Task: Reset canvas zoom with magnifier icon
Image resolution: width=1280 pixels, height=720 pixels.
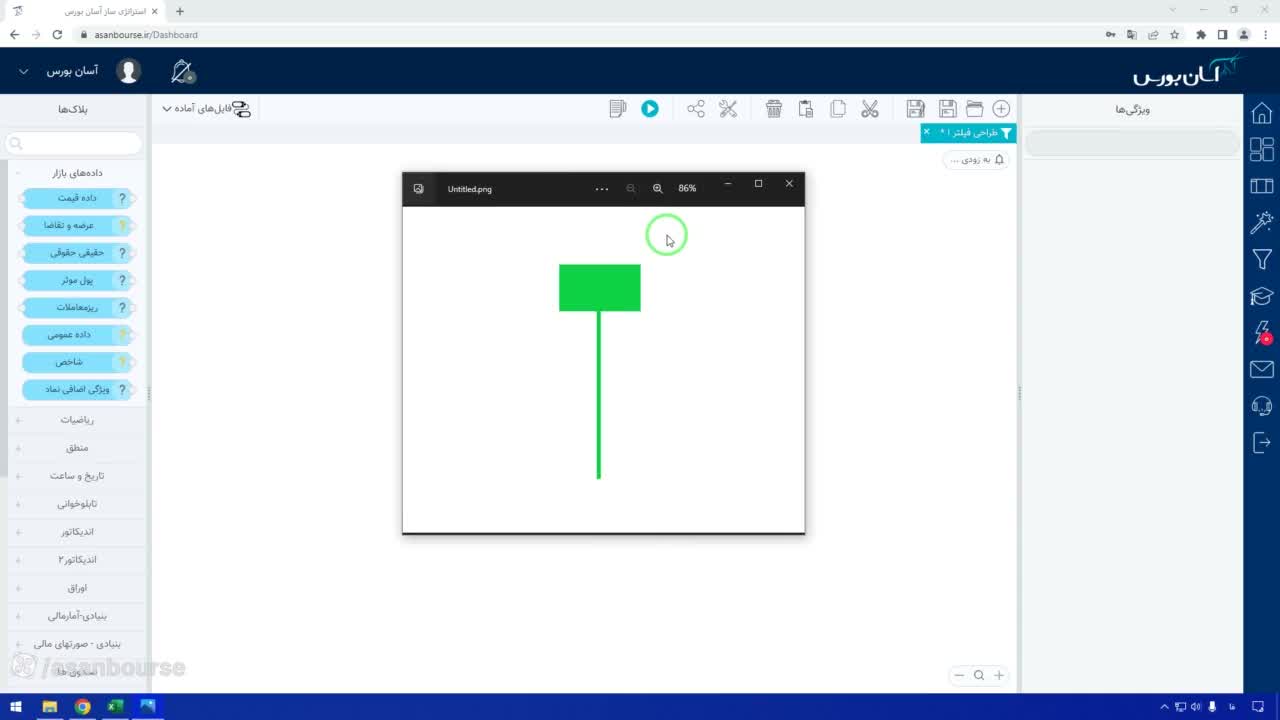Action: (x=979, y=675)
